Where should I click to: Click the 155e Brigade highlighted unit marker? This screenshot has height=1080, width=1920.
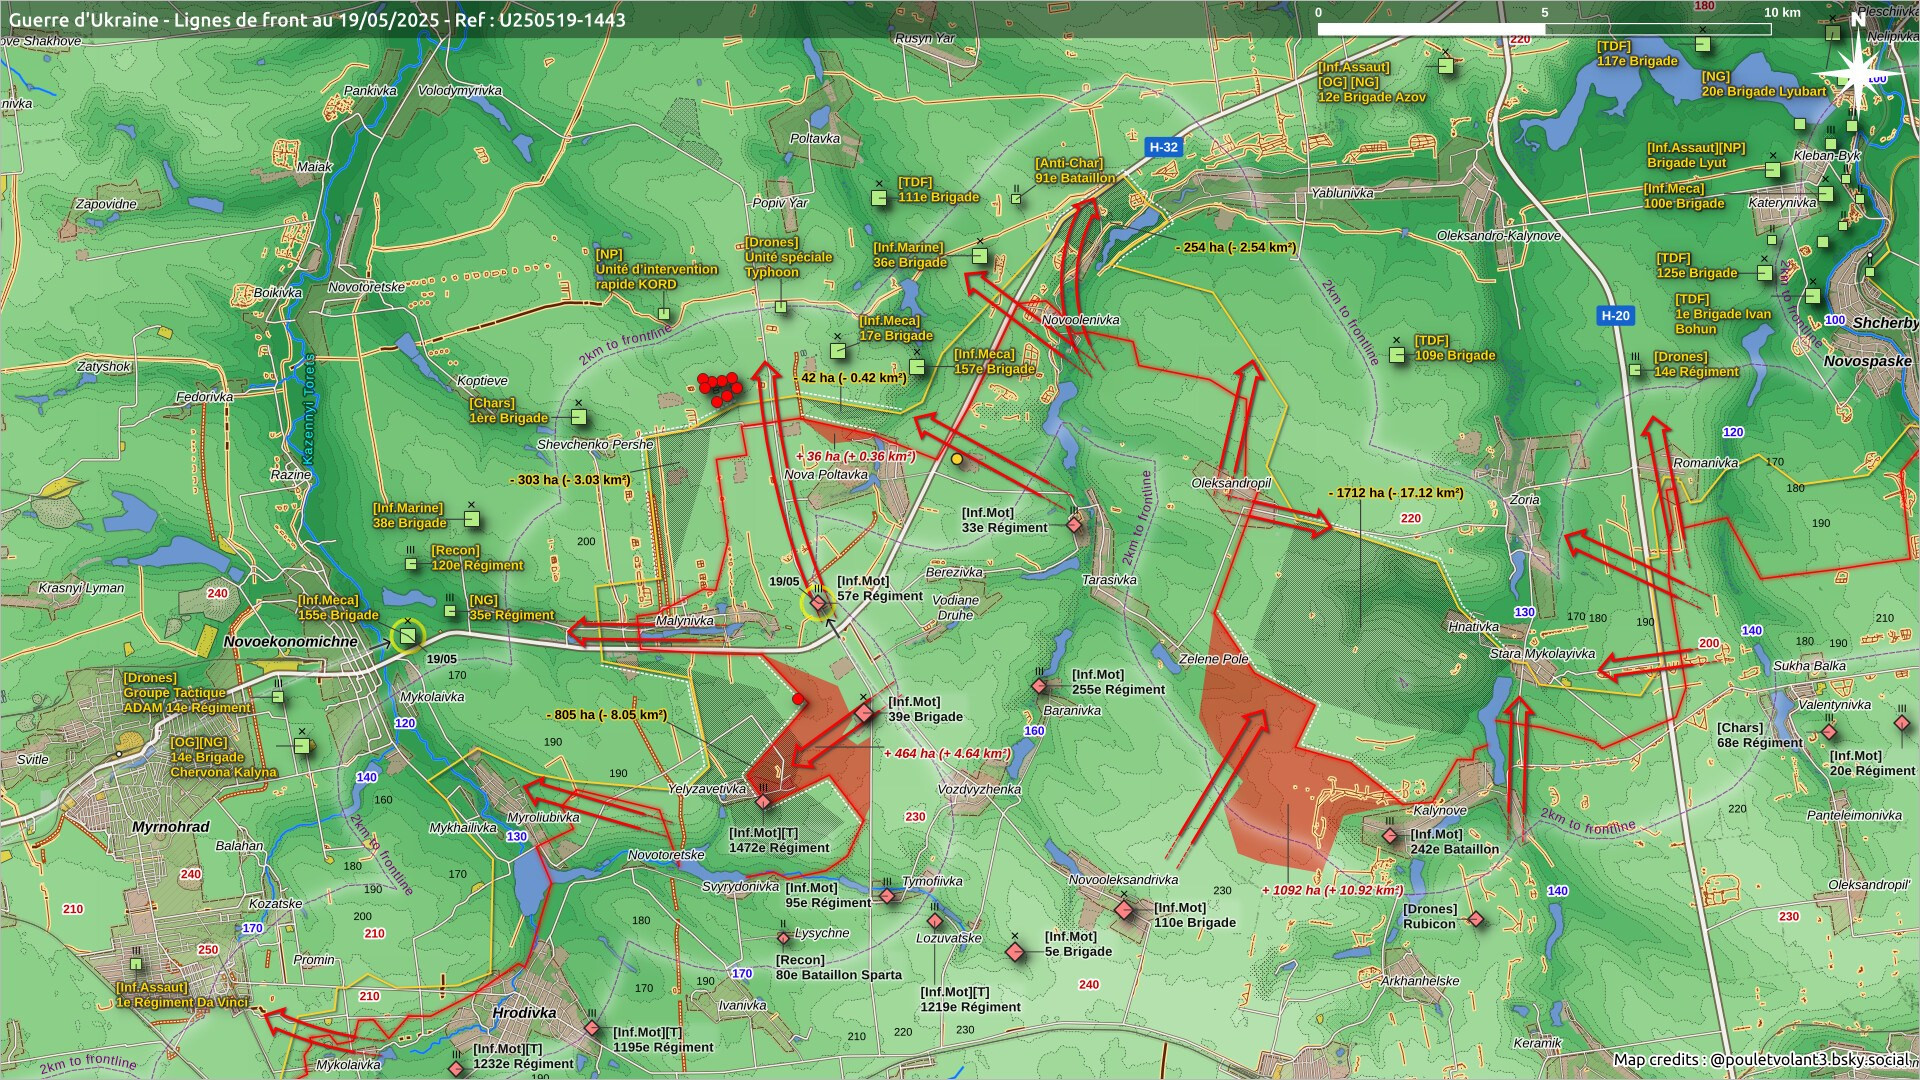pos(407,636)
